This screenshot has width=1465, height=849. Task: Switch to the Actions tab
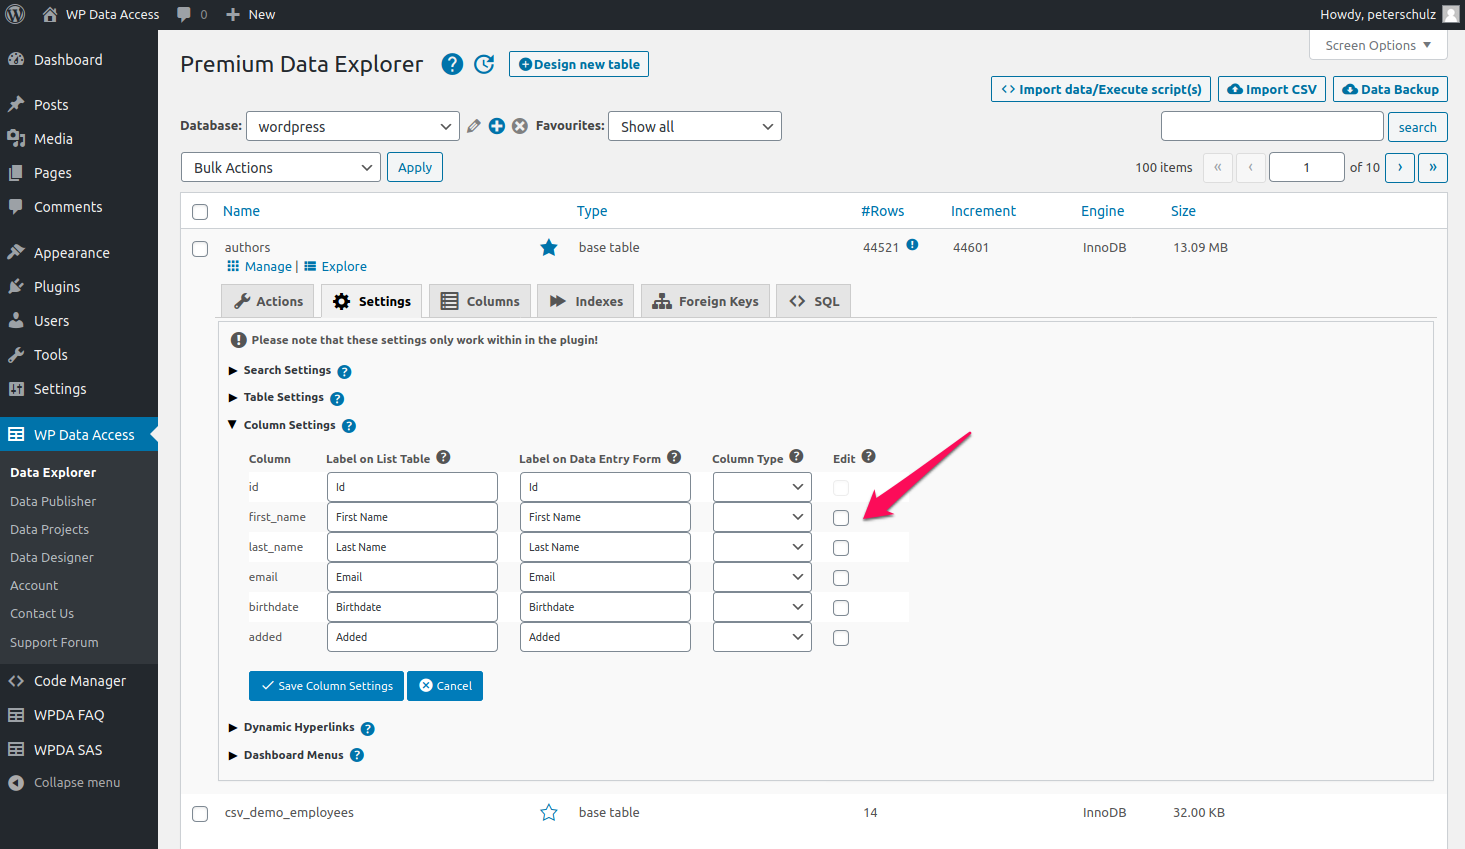click(x=268, y=301)
